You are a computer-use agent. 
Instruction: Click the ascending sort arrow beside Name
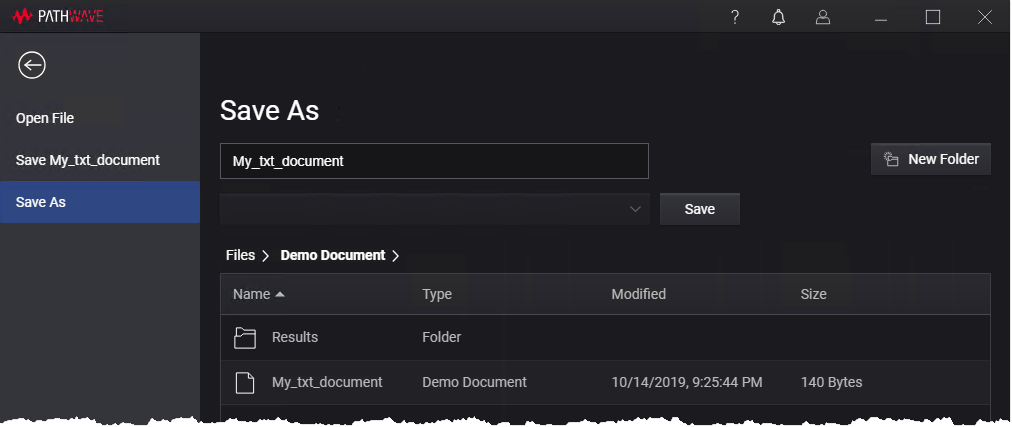[280, 294]
